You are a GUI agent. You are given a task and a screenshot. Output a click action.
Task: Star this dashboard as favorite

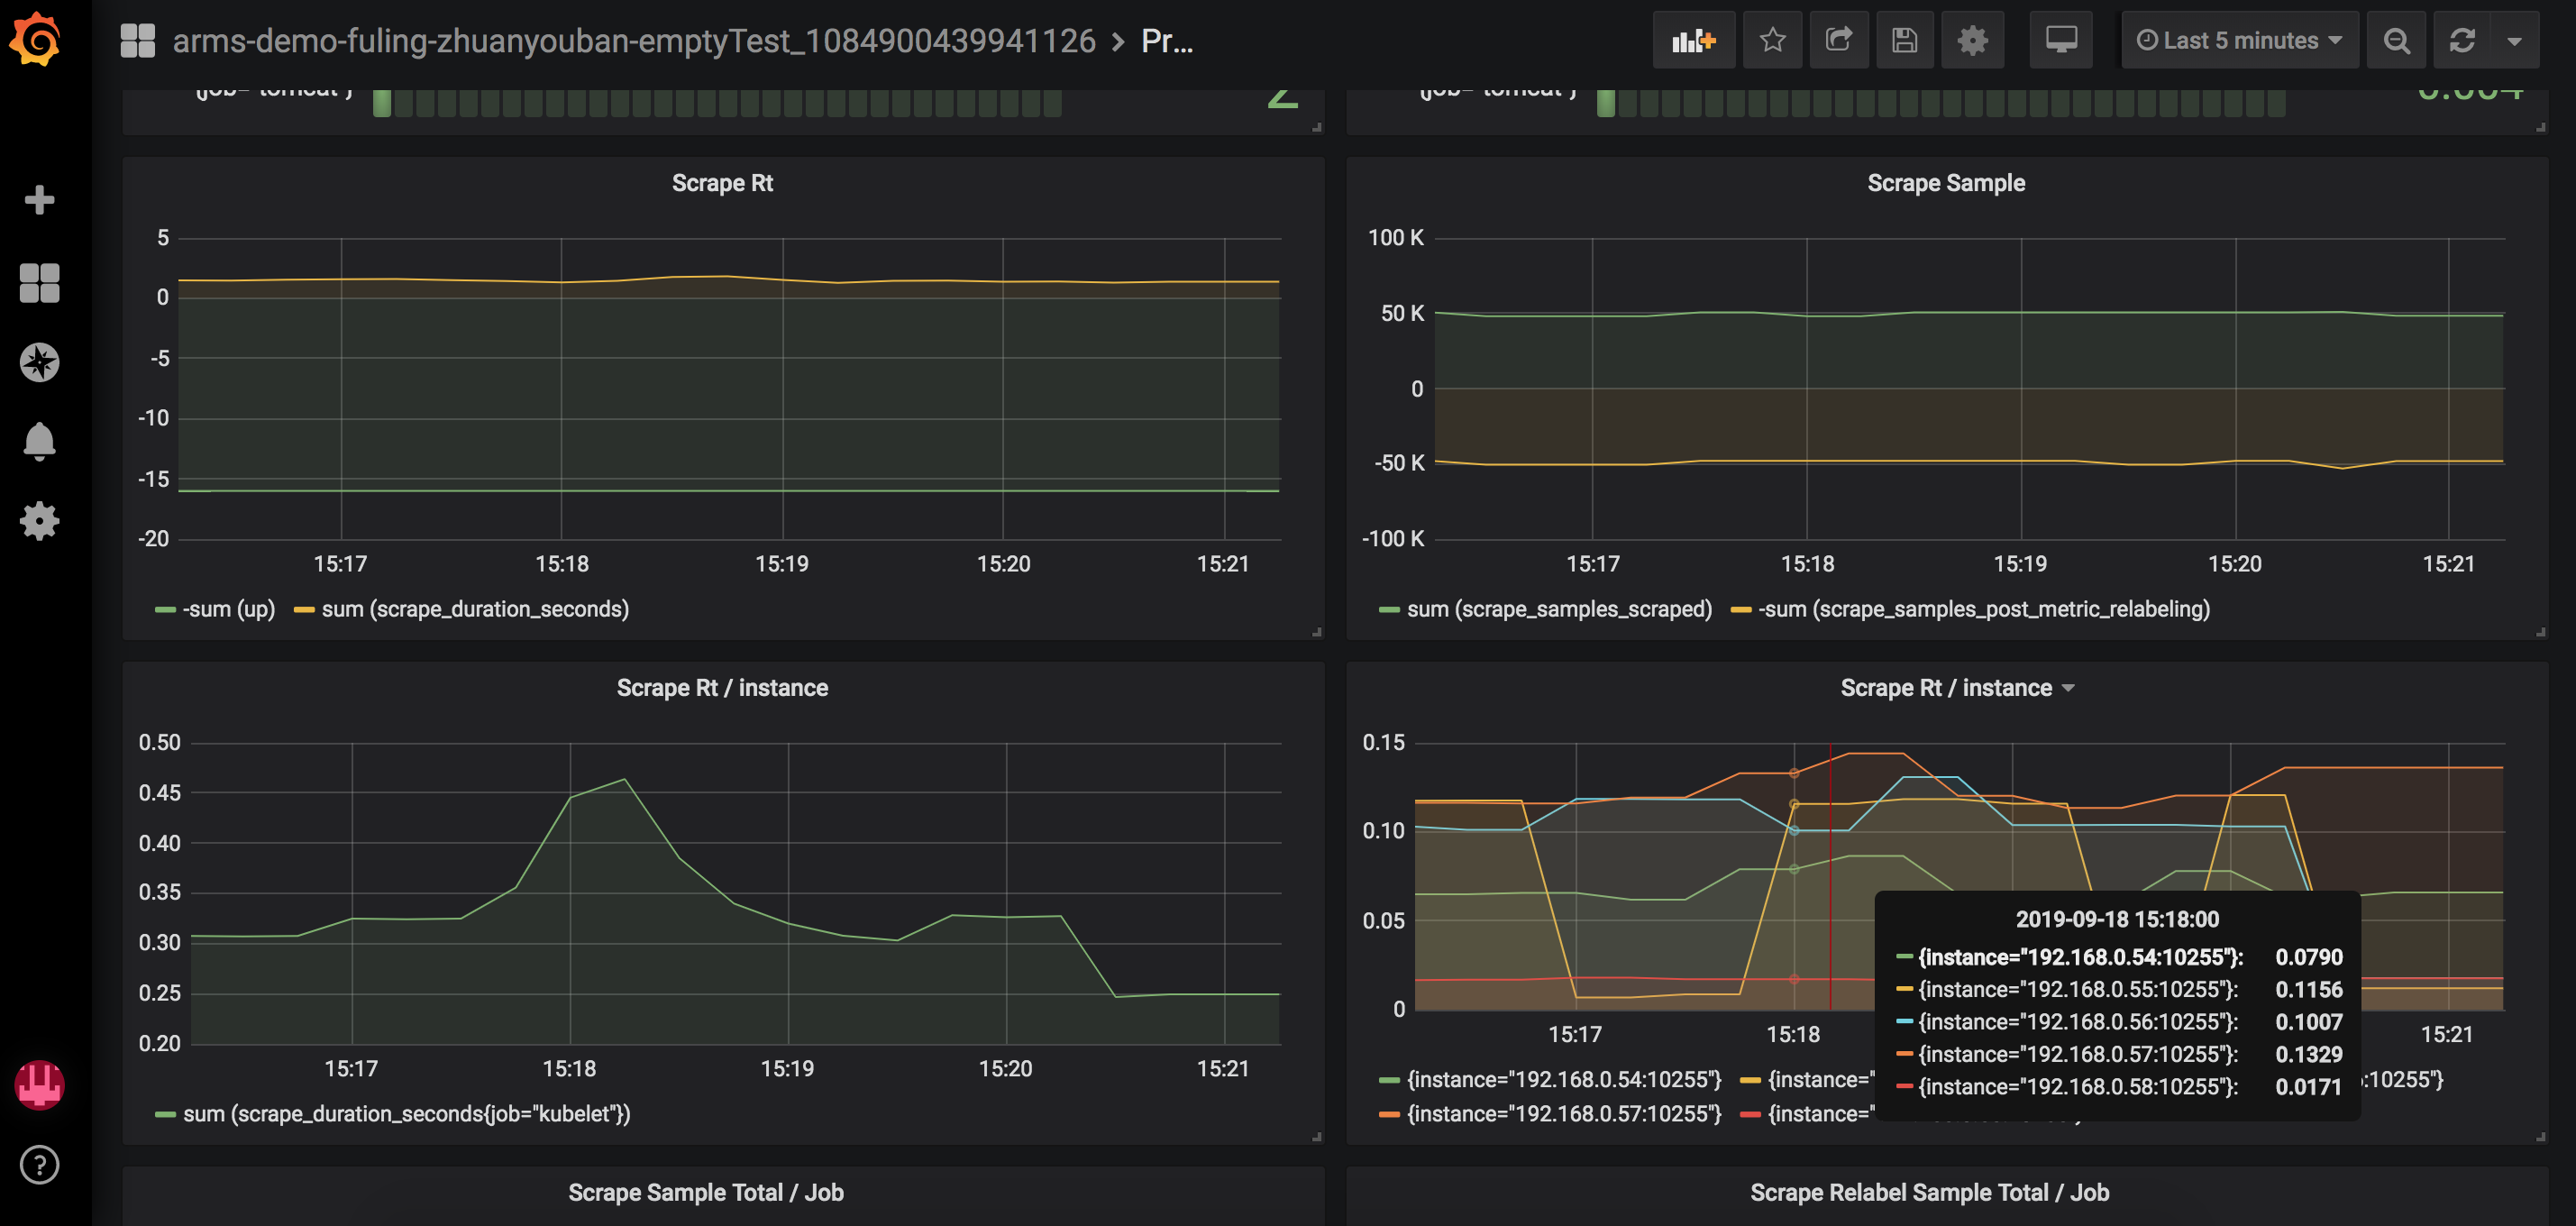pyautogui.click(x=1772, y=40)
